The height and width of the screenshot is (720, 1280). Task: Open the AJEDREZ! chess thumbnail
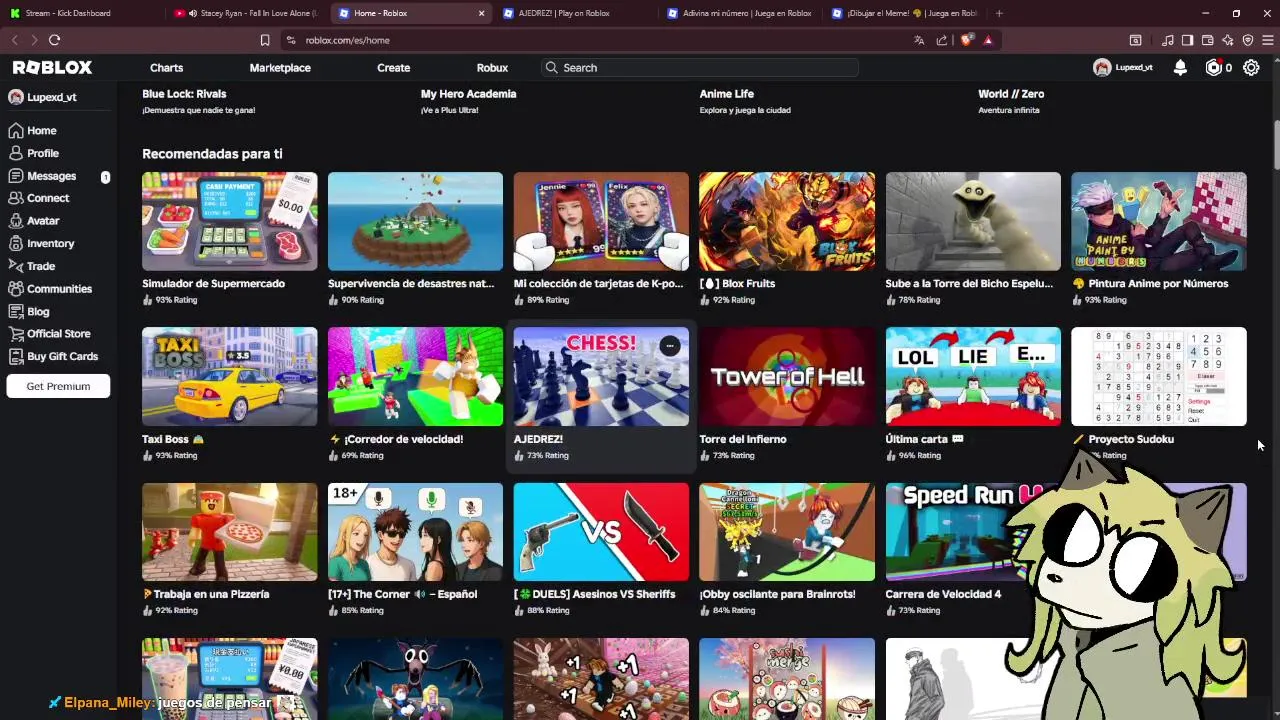click(601, 376)
